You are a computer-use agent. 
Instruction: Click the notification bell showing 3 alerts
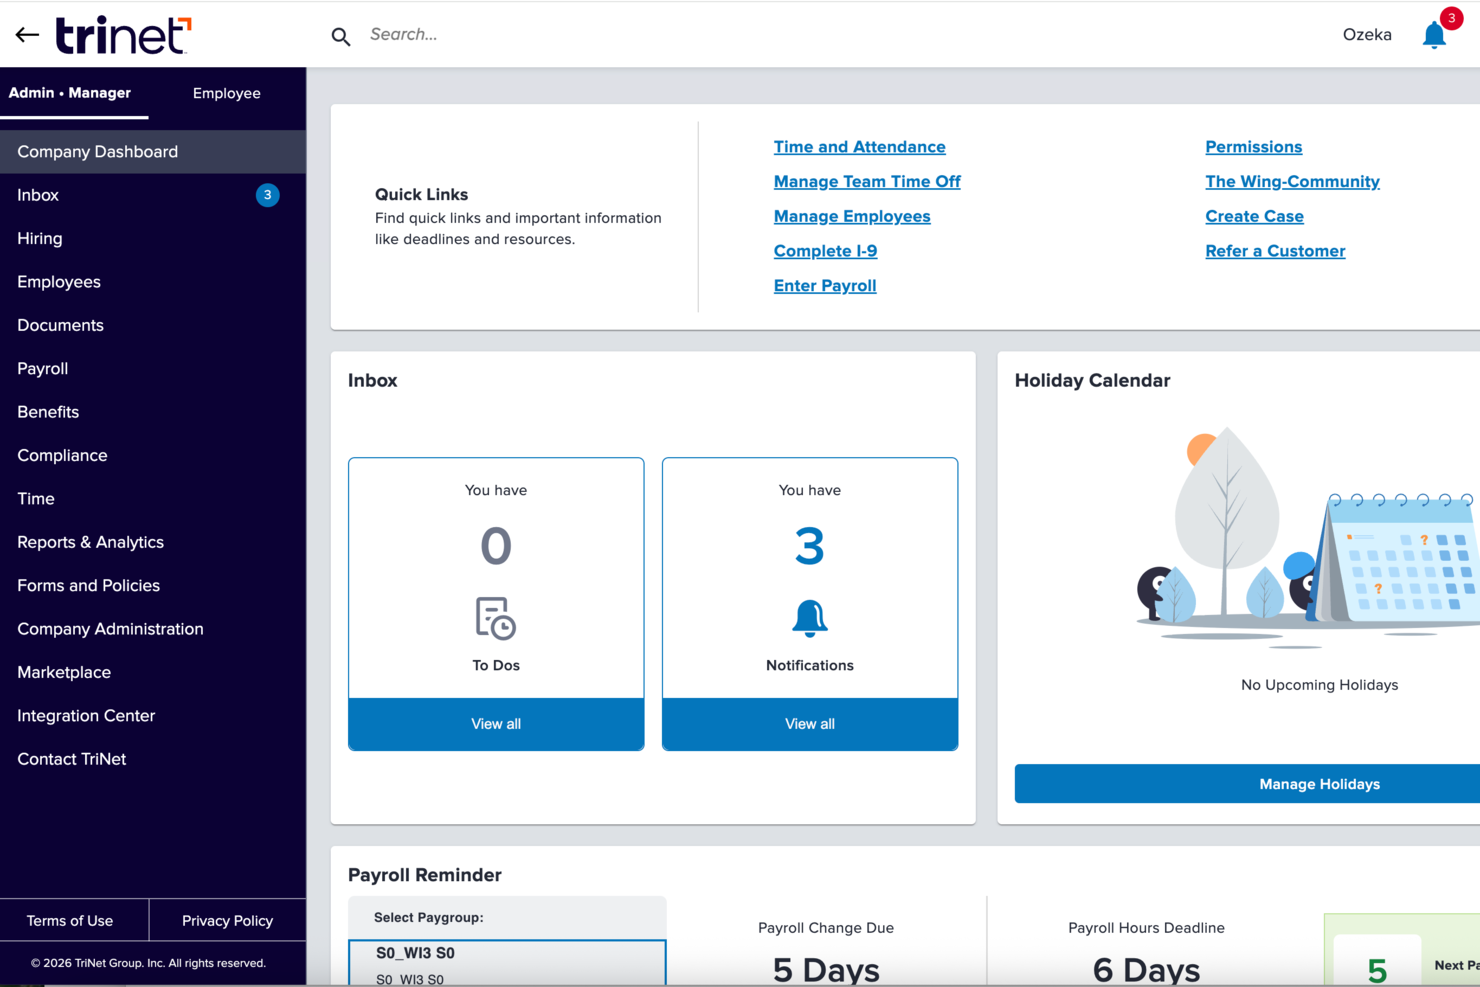point(1434,34)
